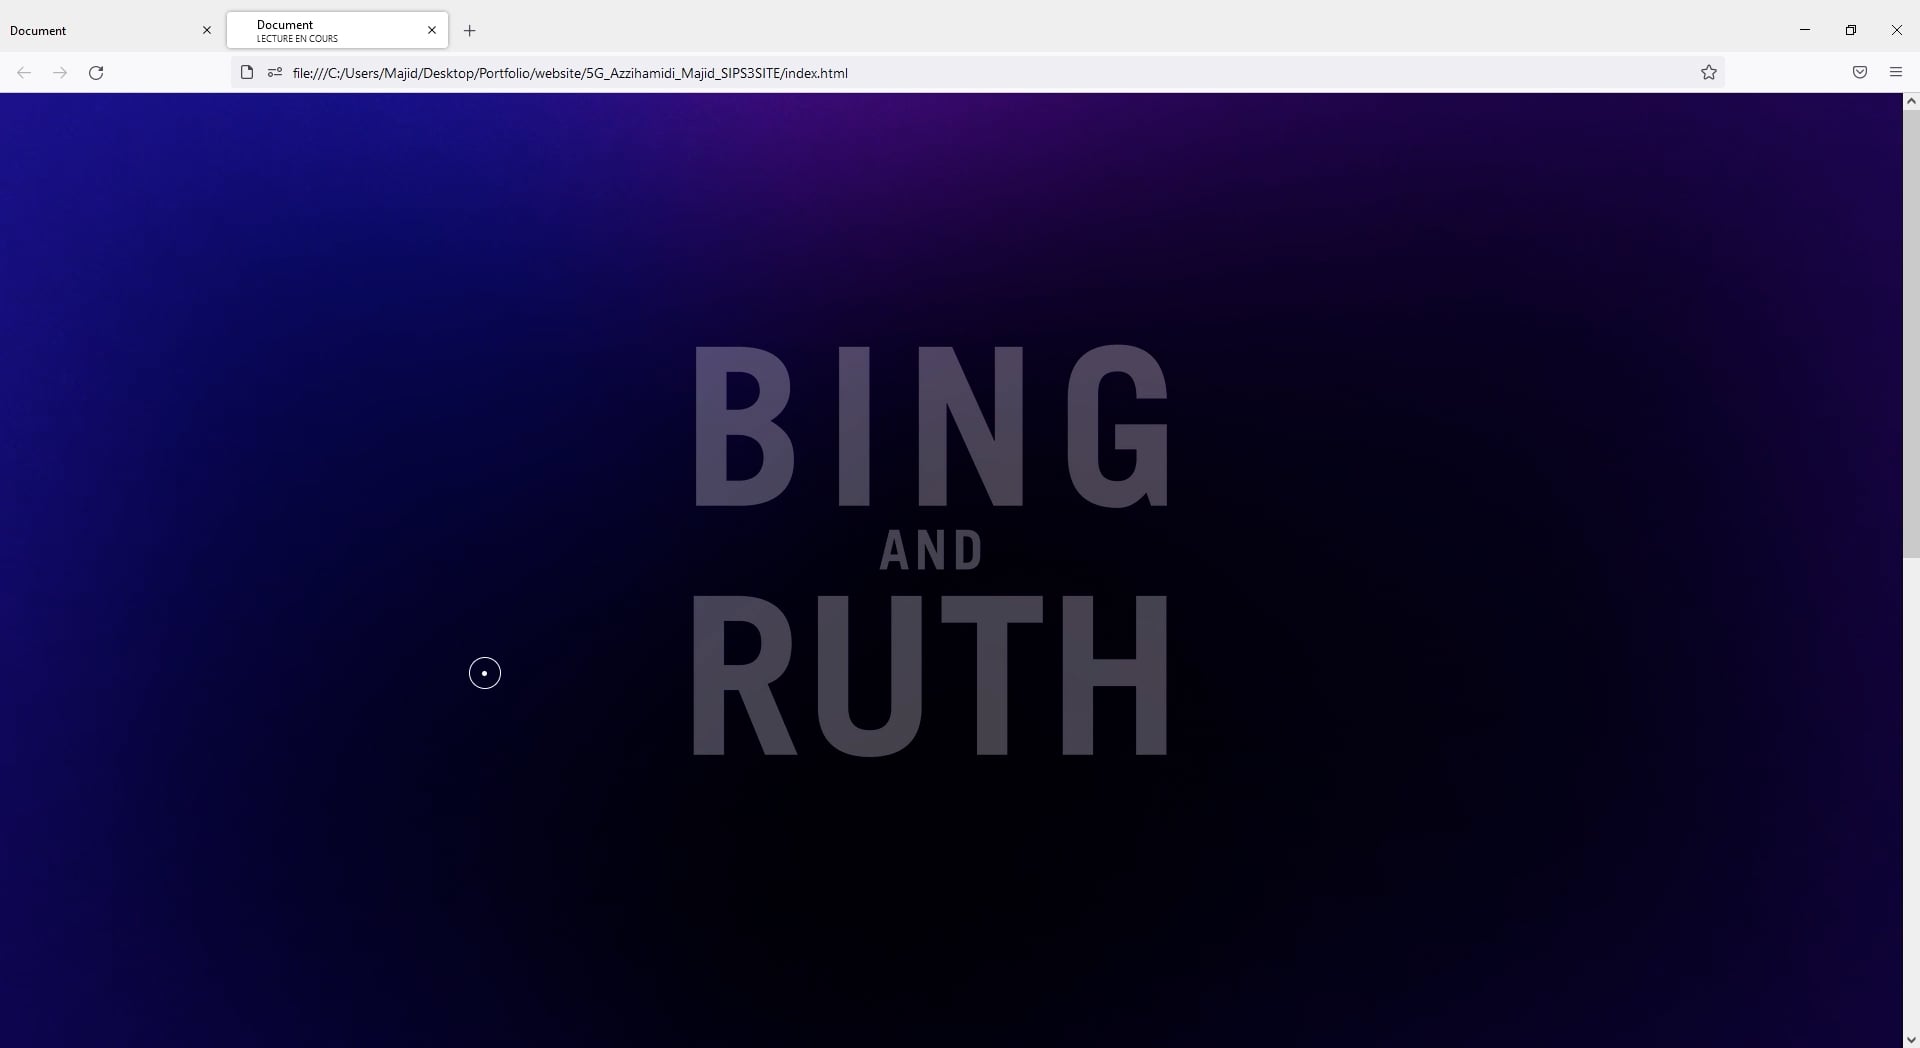Go forward to the next page

59,72
